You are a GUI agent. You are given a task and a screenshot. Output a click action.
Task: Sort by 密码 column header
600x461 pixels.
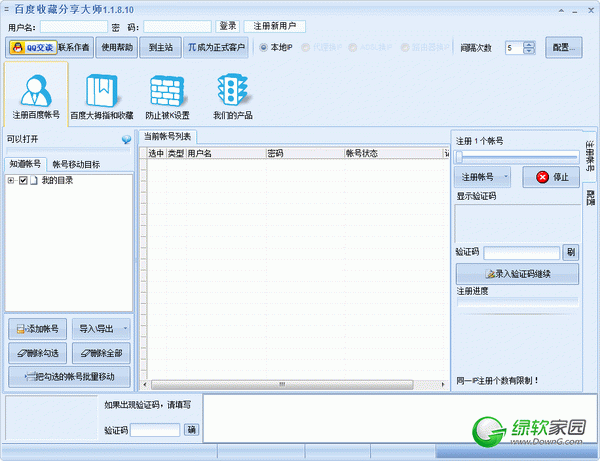click(x=305, y=153)
